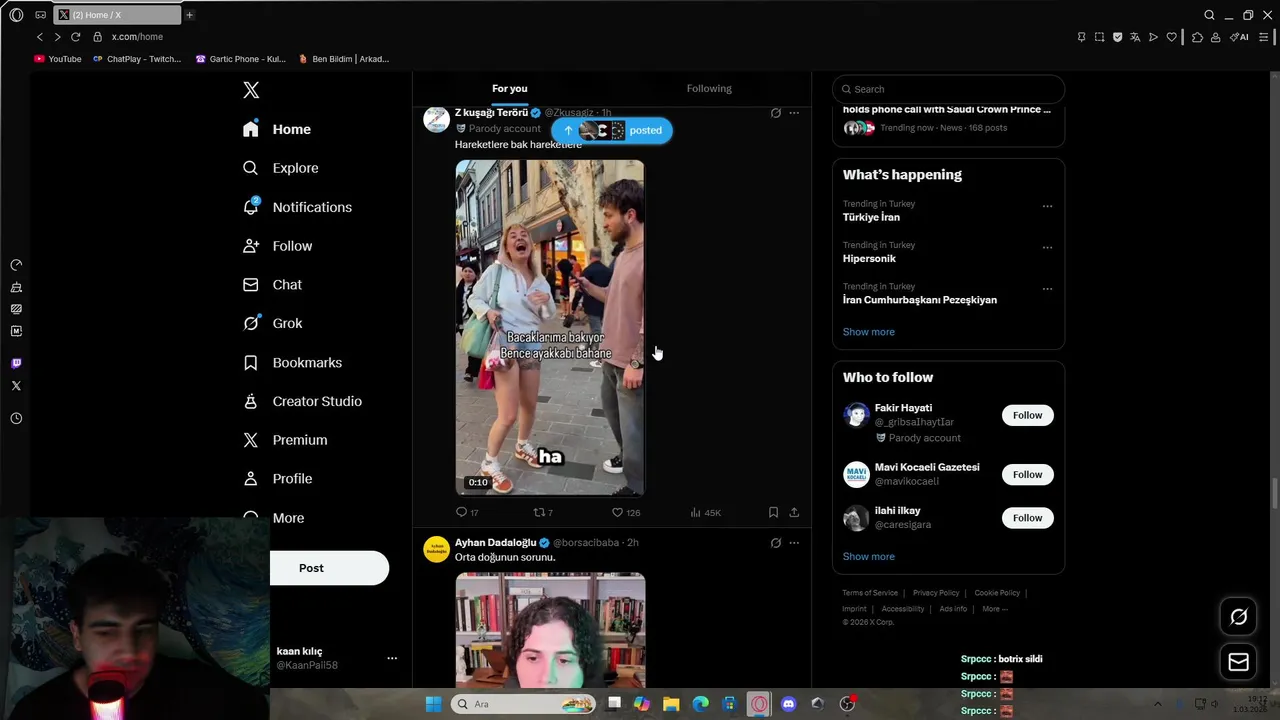Screen dimensions: 1280x720
Task: Open Twitch in Opera sidebar
Action: coord(16,364)
